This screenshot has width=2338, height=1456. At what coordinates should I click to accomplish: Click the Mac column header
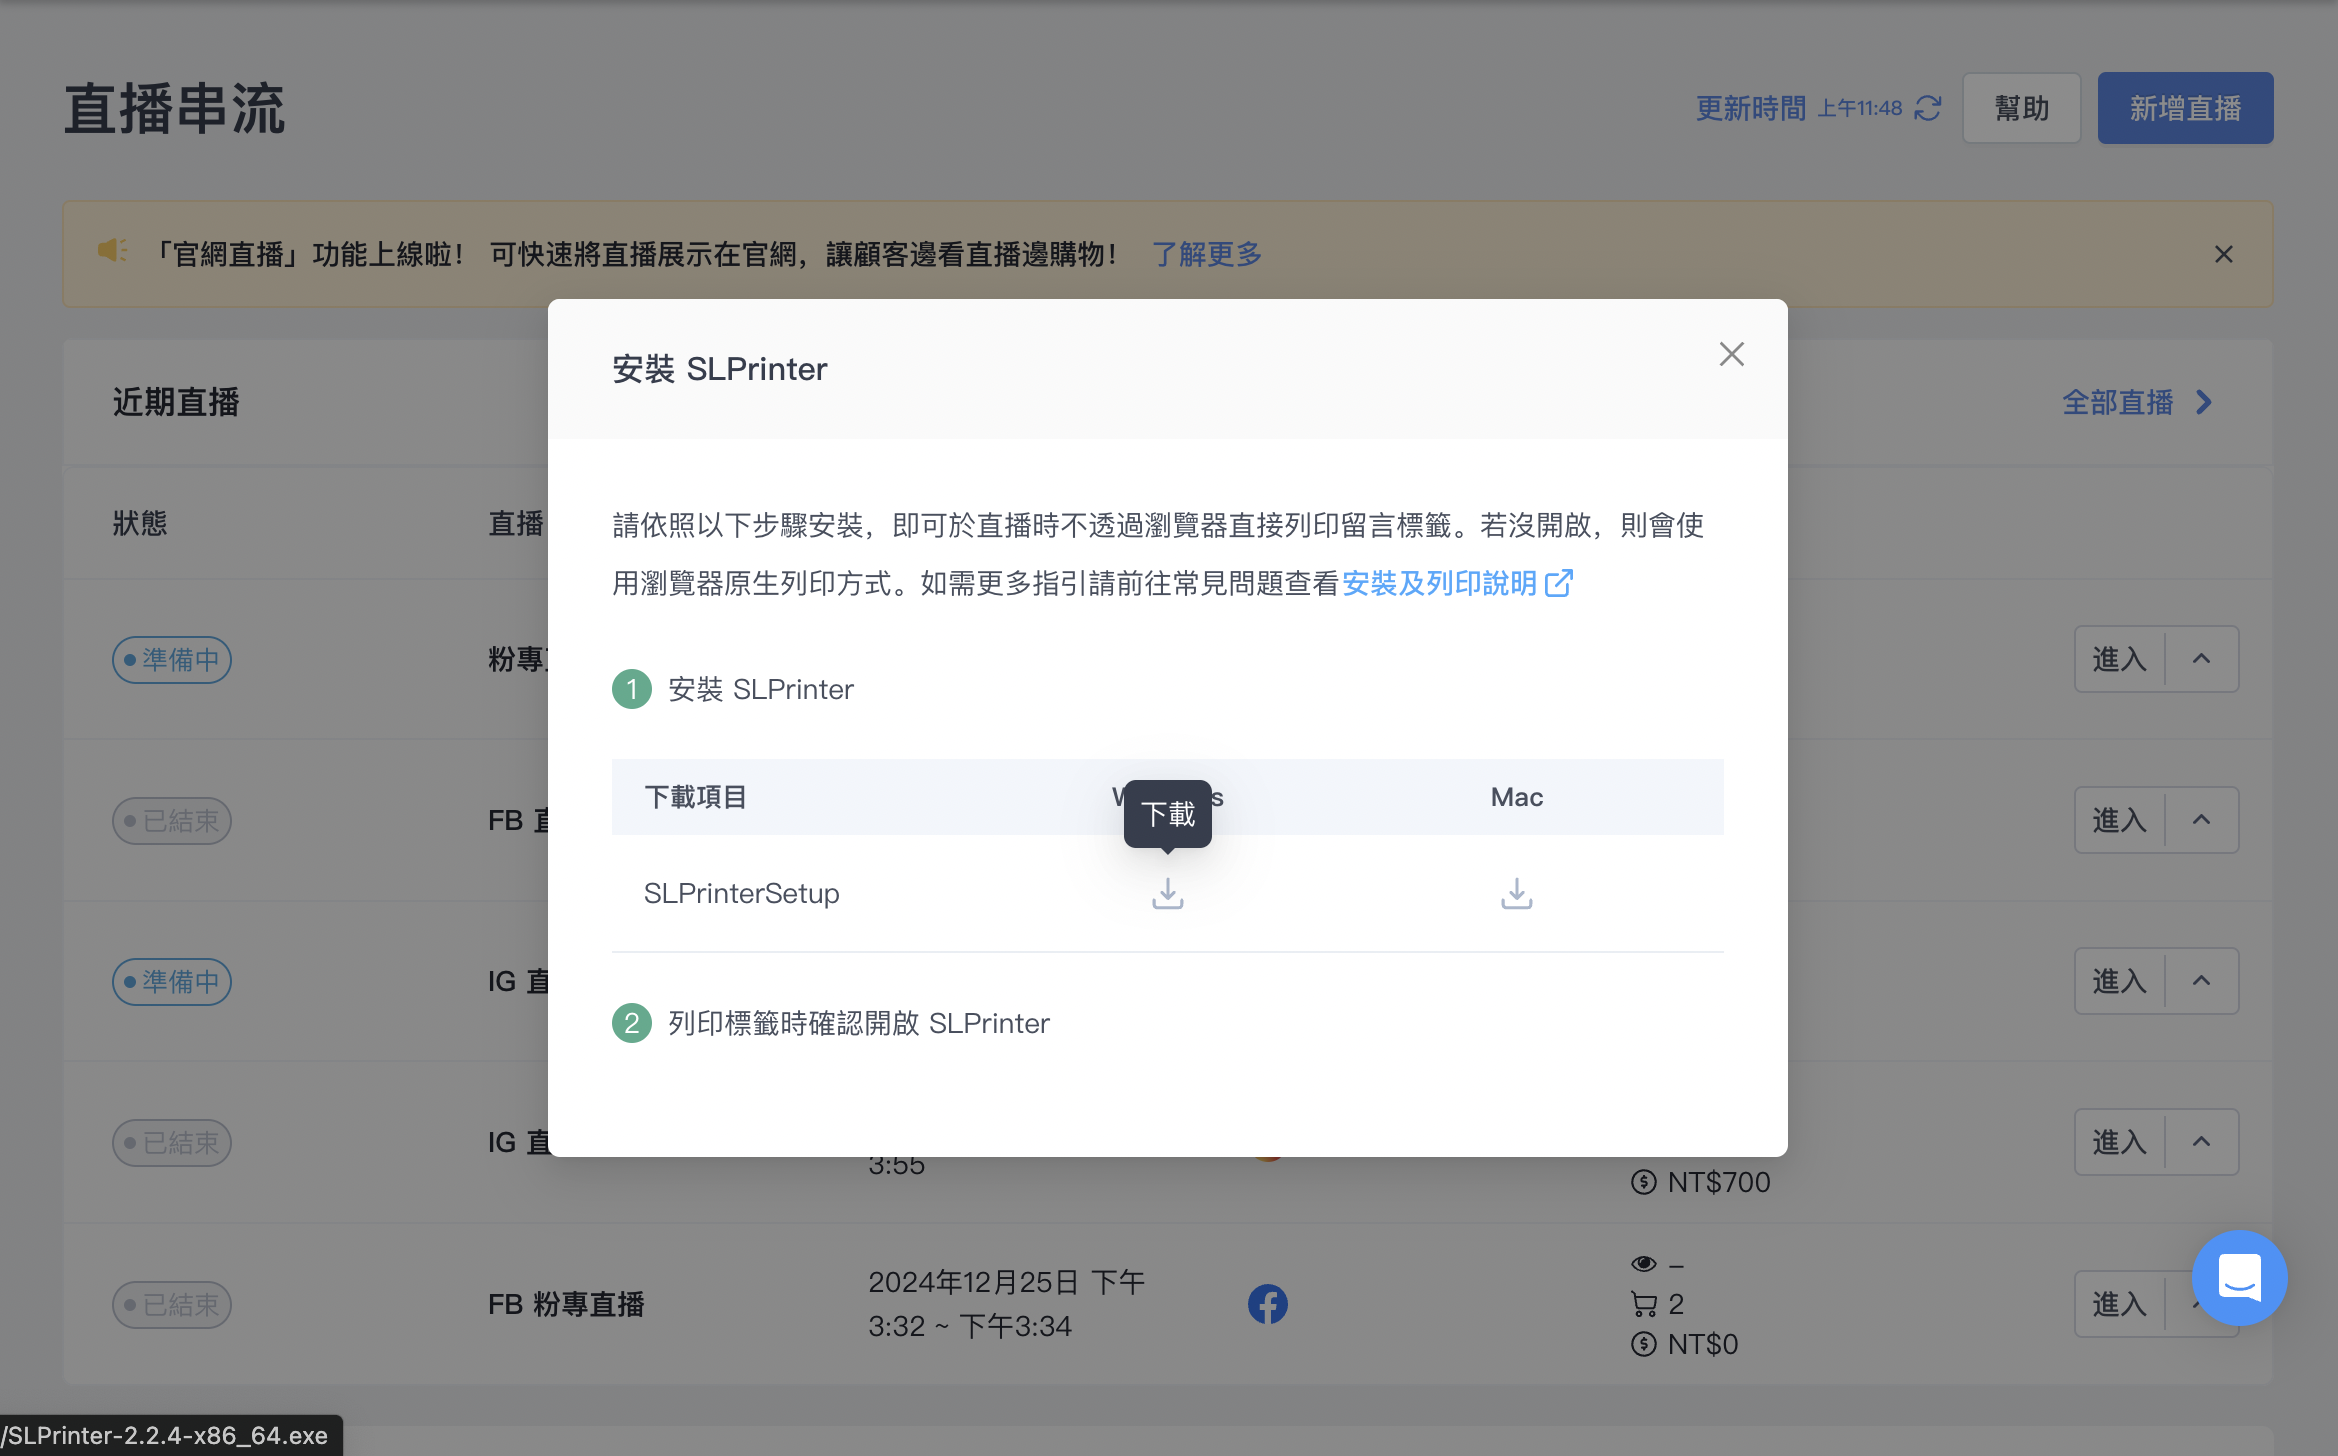tap(1516, 797)
